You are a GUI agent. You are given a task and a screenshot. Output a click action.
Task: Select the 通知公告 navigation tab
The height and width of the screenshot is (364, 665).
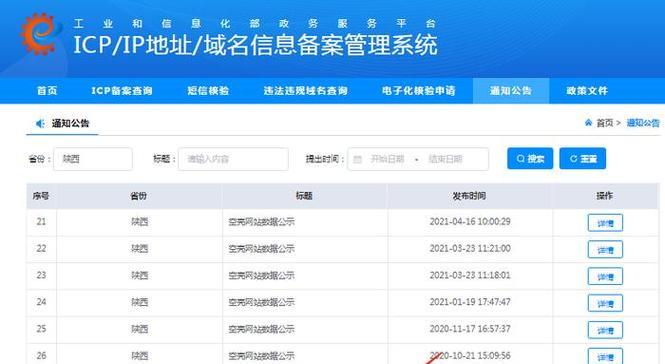(511, 90)
